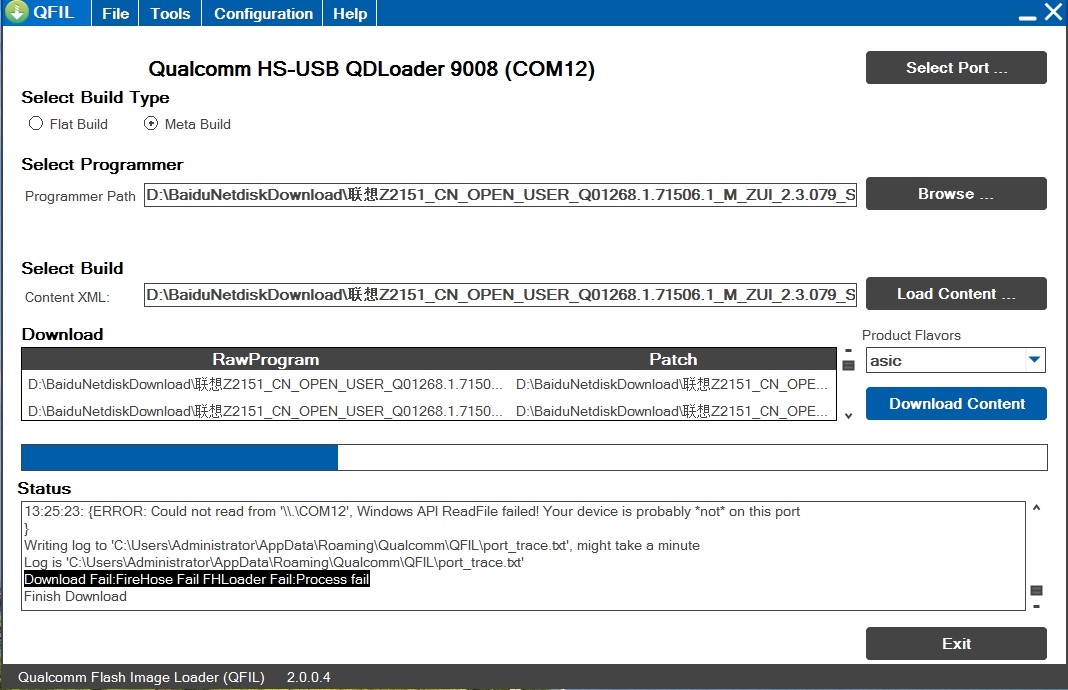Open the Product Flavors asic dropdown

coord(955,360)
